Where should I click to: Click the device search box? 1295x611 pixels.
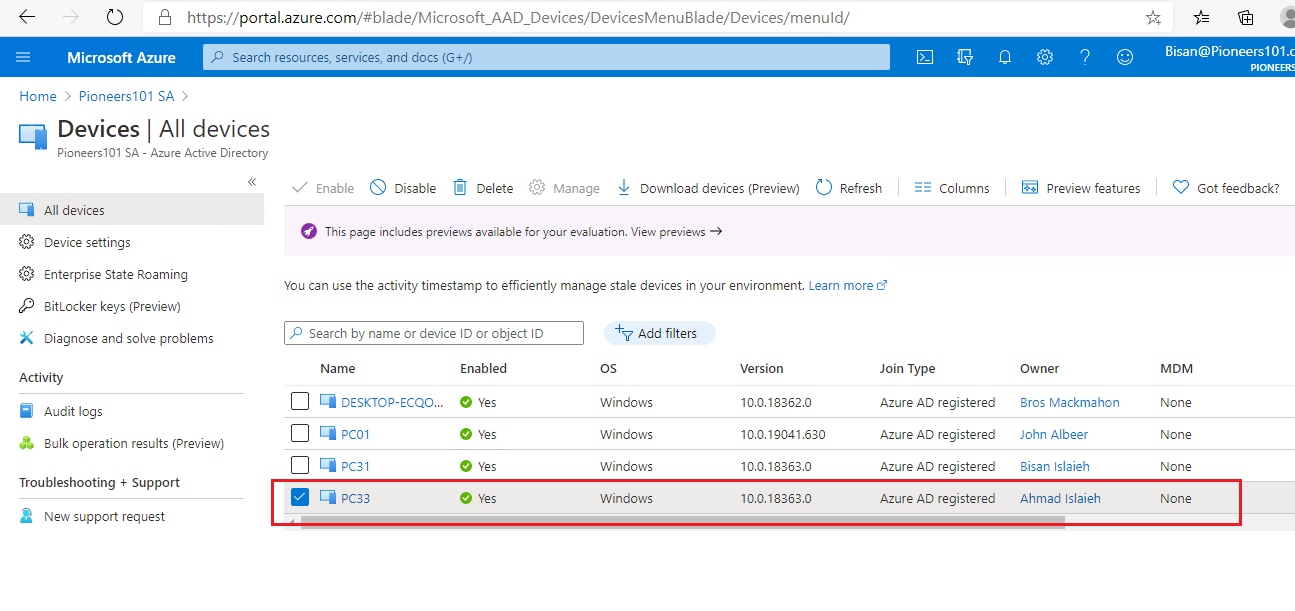(x=434, y=333)
